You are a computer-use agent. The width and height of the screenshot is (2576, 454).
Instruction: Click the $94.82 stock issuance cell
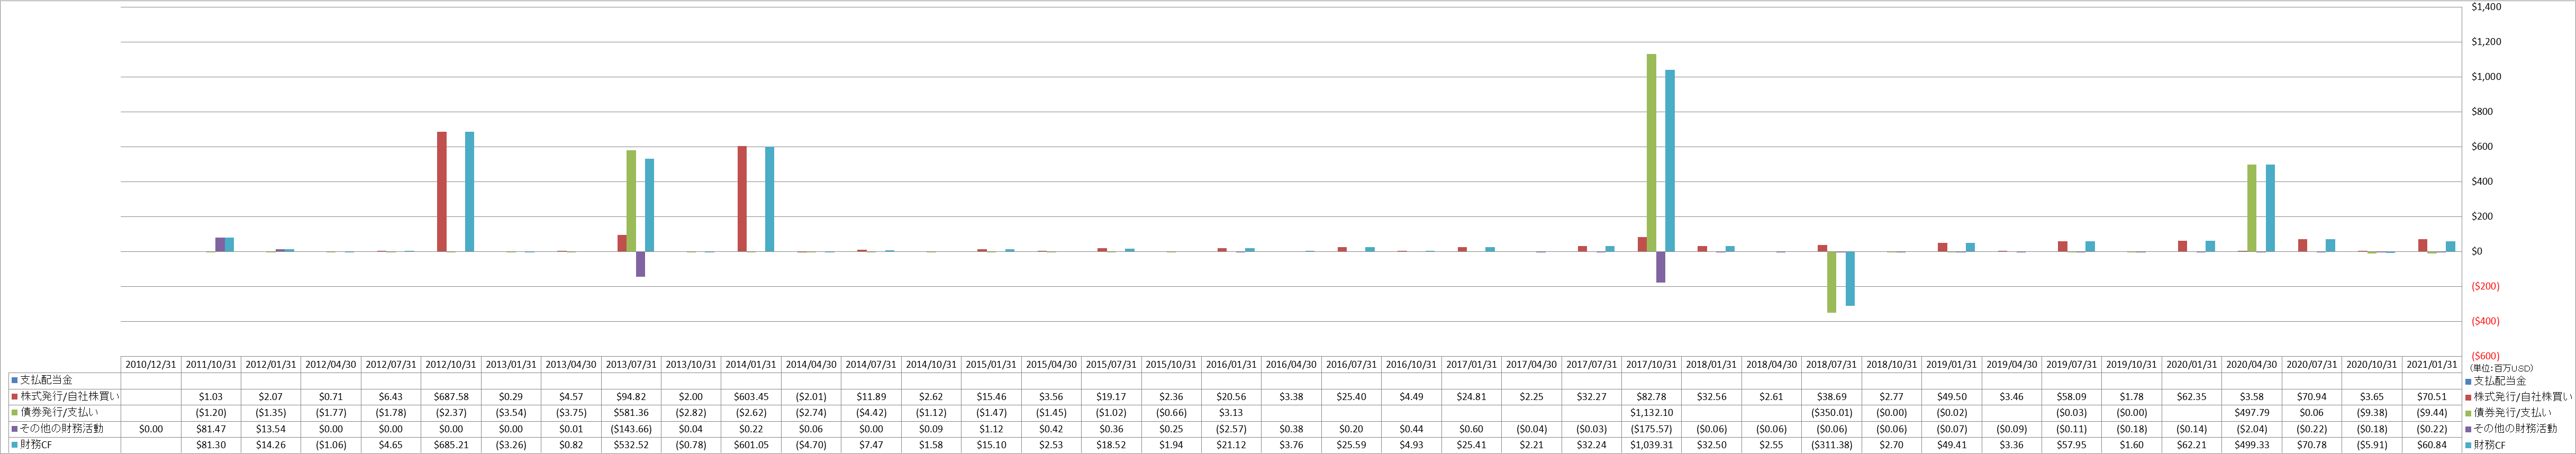(631, 397)
